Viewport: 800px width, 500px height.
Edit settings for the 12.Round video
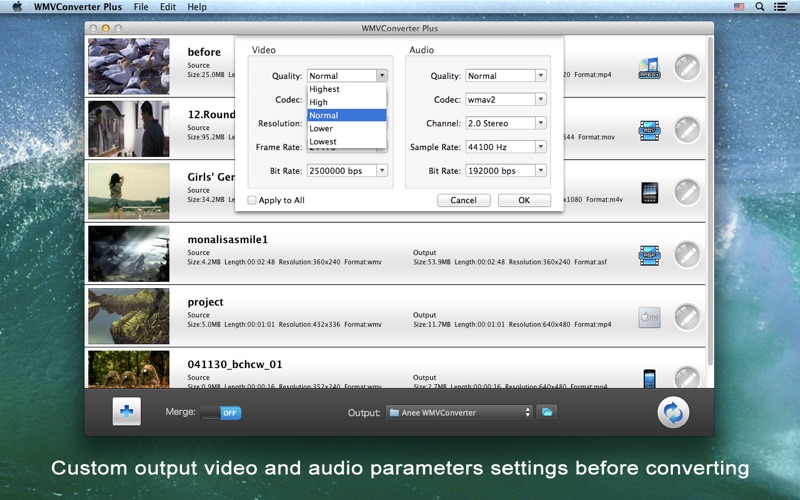click(x=687, y=130)
